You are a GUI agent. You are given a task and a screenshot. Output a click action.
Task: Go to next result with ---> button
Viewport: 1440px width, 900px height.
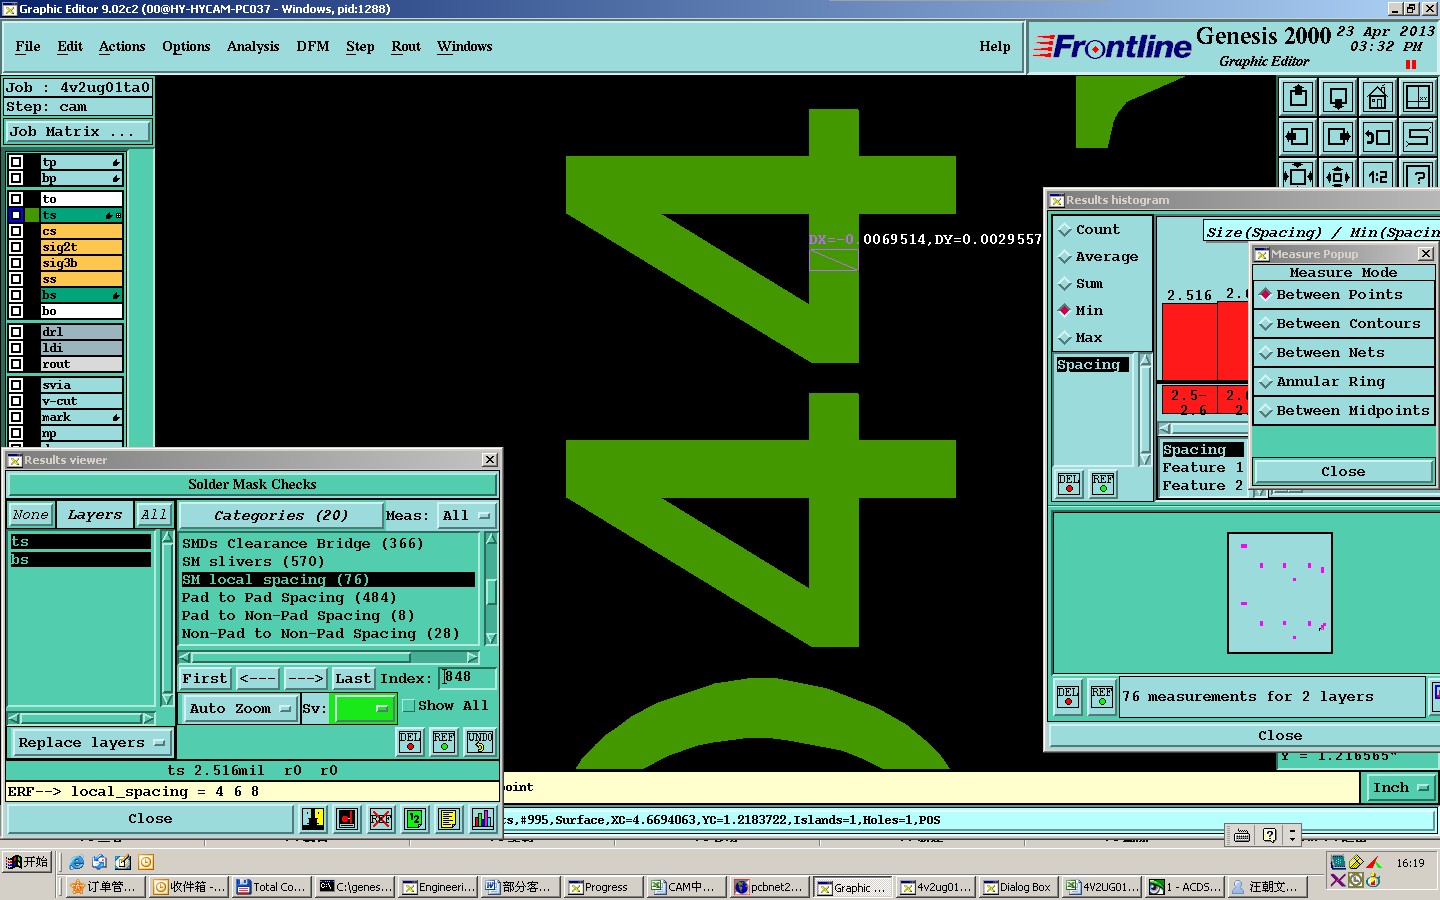click(305, 679)
